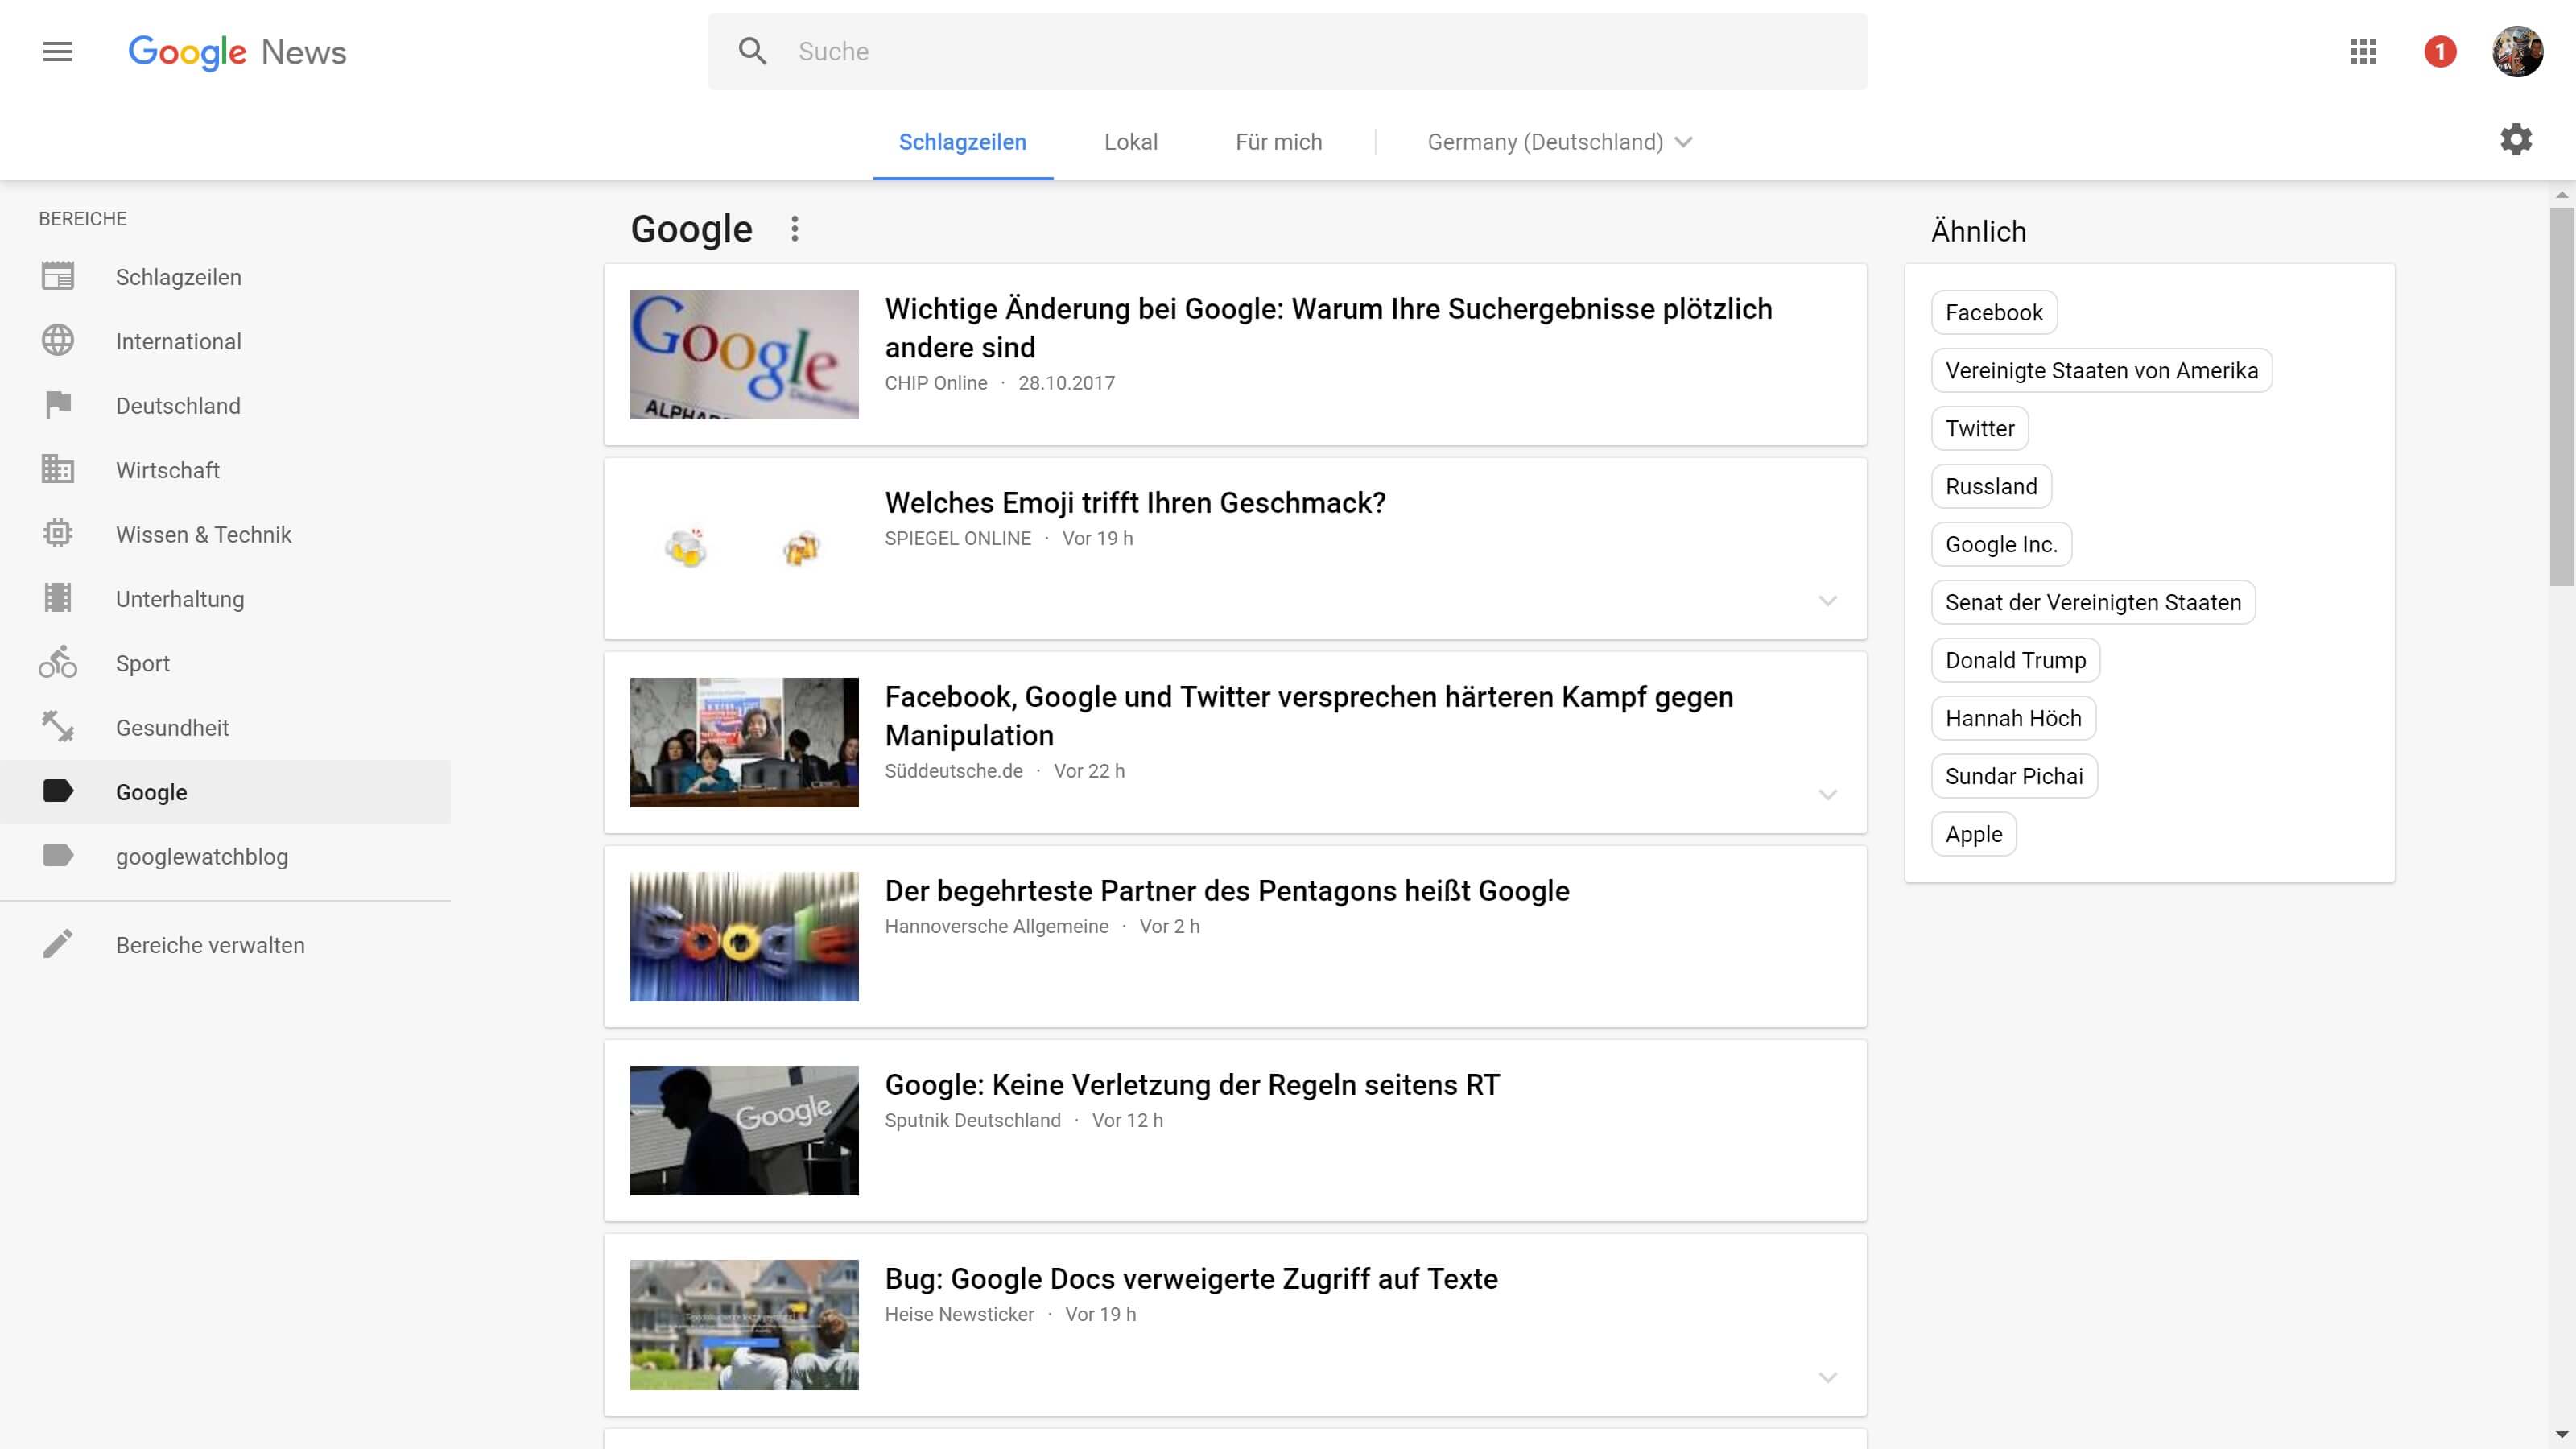Open the Pentagon Partner Google headline
The width and height of the screenshot is (2576, 1449).
point(1226,890)
